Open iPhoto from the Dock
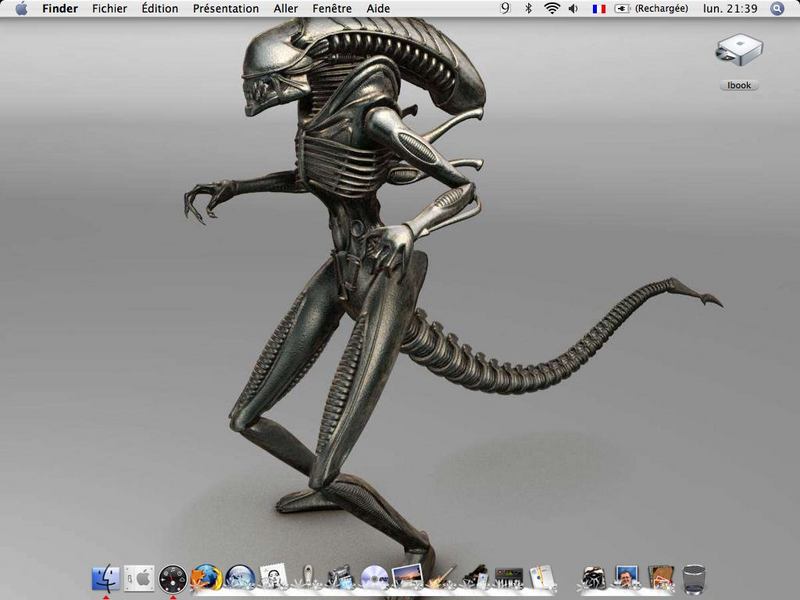Screen dimensions: 800x600 click(x=407, y=577)
